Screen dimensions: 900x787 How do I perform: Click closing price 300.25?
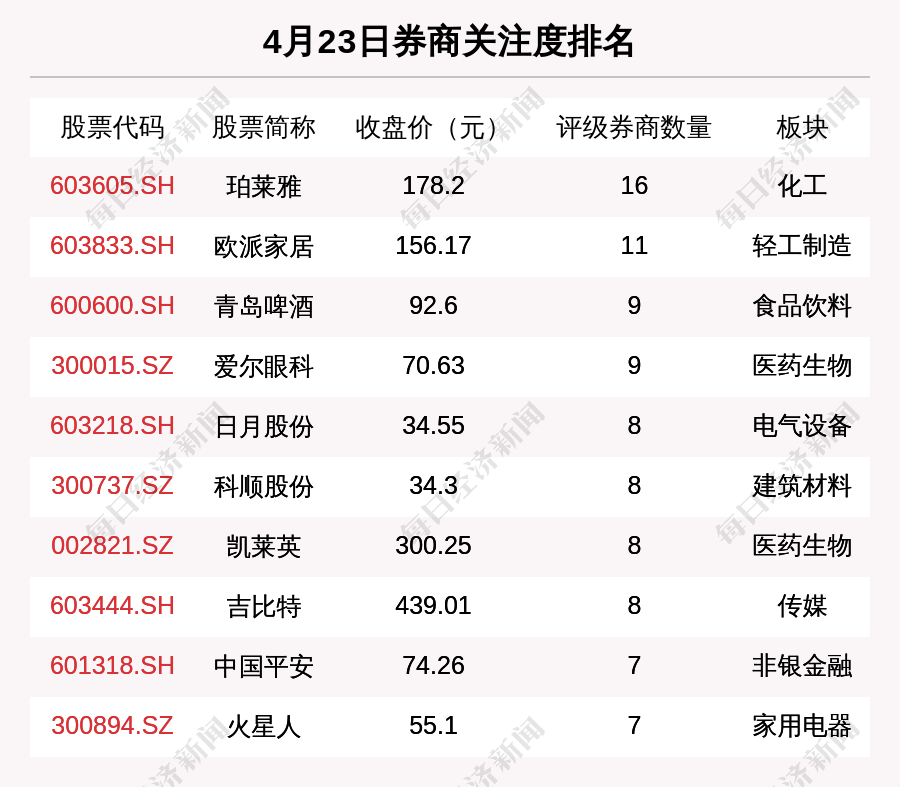point(433,545)
